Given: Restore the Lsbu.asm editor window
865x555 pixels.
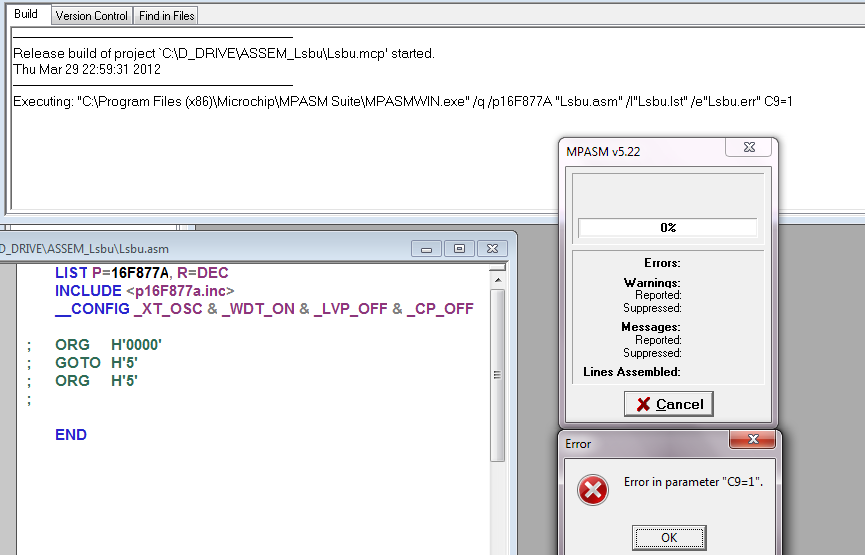Looking at the screenshot, I should pos(459,248).
